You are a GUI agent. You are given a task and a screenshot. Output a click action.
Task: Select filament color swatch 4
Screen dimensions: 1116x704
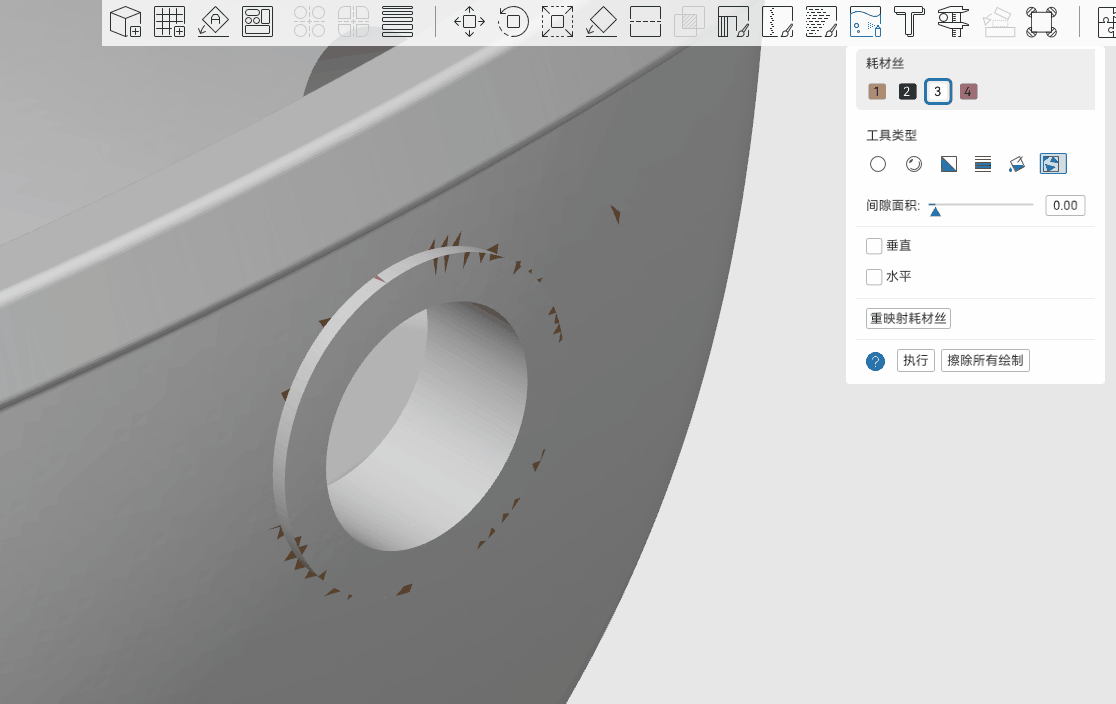coord(968,91)
